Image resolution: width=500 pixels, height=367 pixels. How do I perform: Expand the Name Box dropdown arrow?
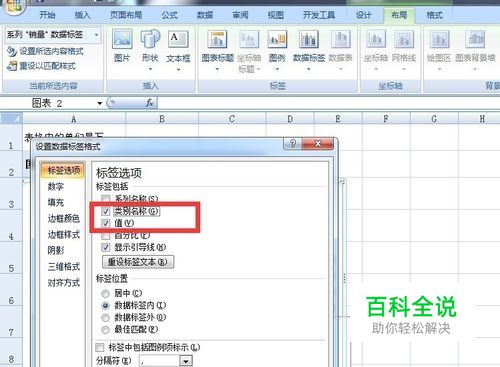click(99, 103)
